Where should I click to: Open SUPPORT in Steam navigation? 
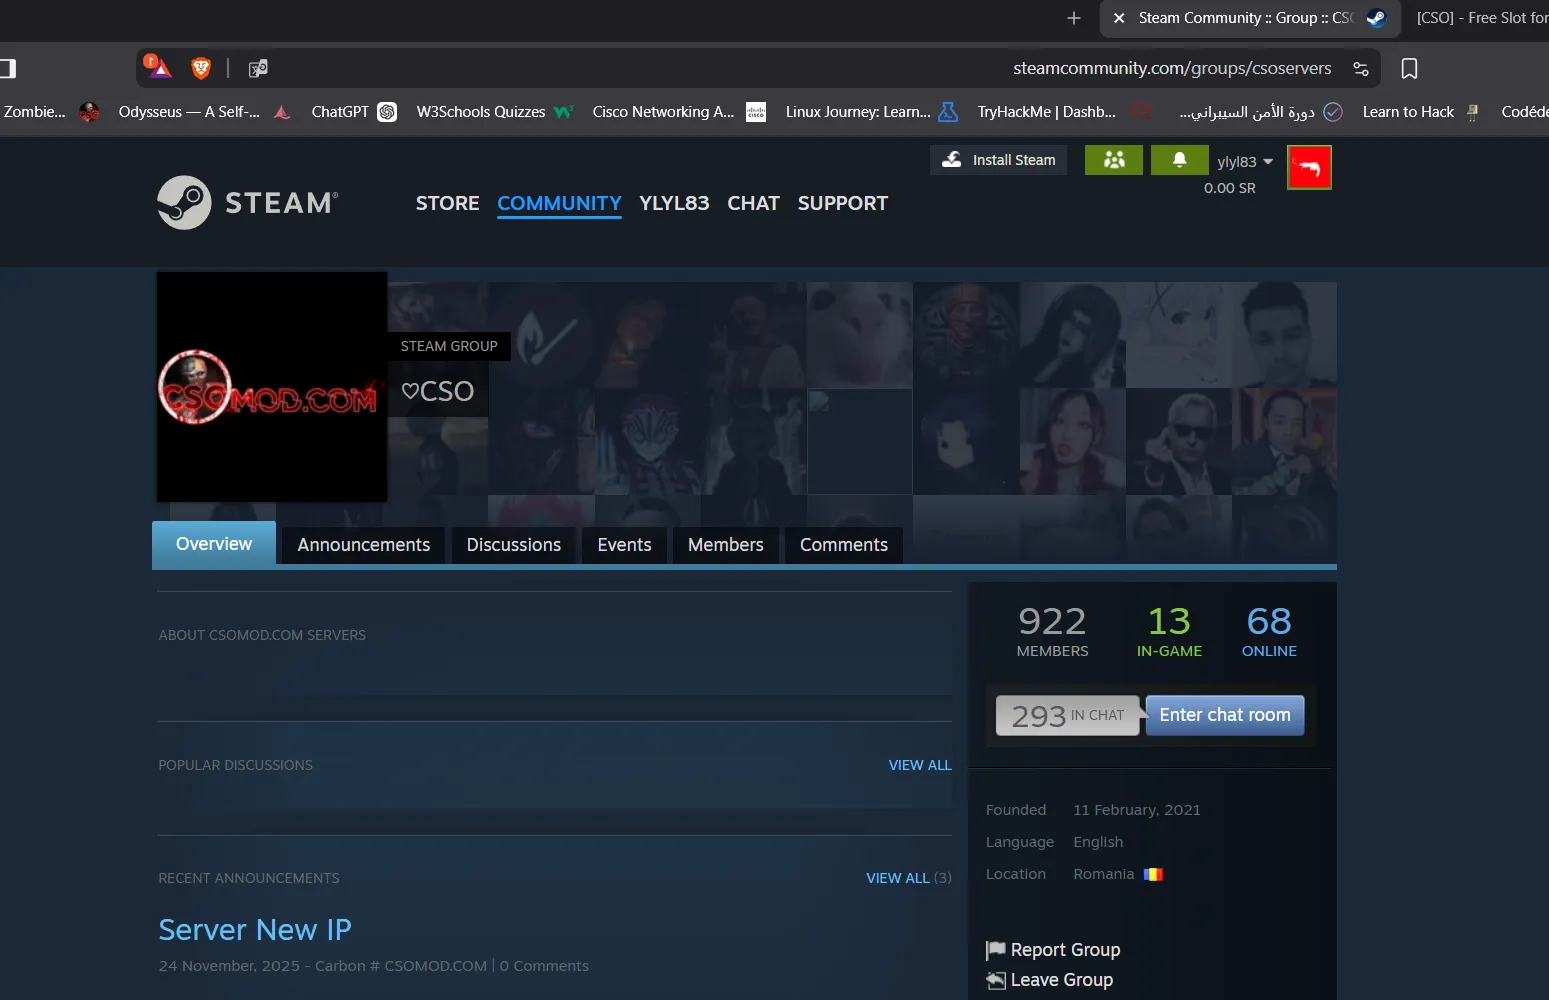coord(843,203)
